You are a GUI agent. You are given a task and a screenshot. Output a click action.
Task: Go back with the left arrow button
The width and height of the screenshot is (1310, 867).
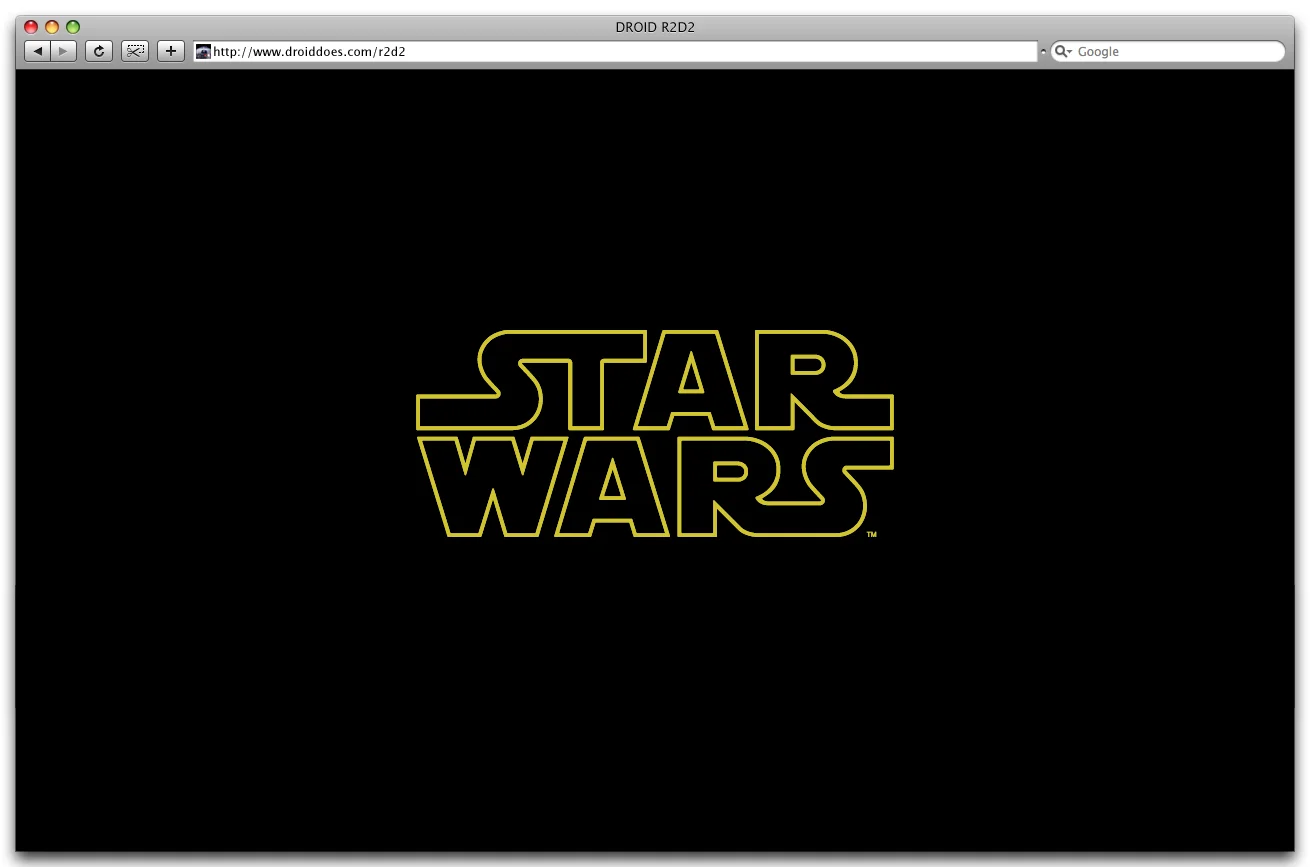37,51
